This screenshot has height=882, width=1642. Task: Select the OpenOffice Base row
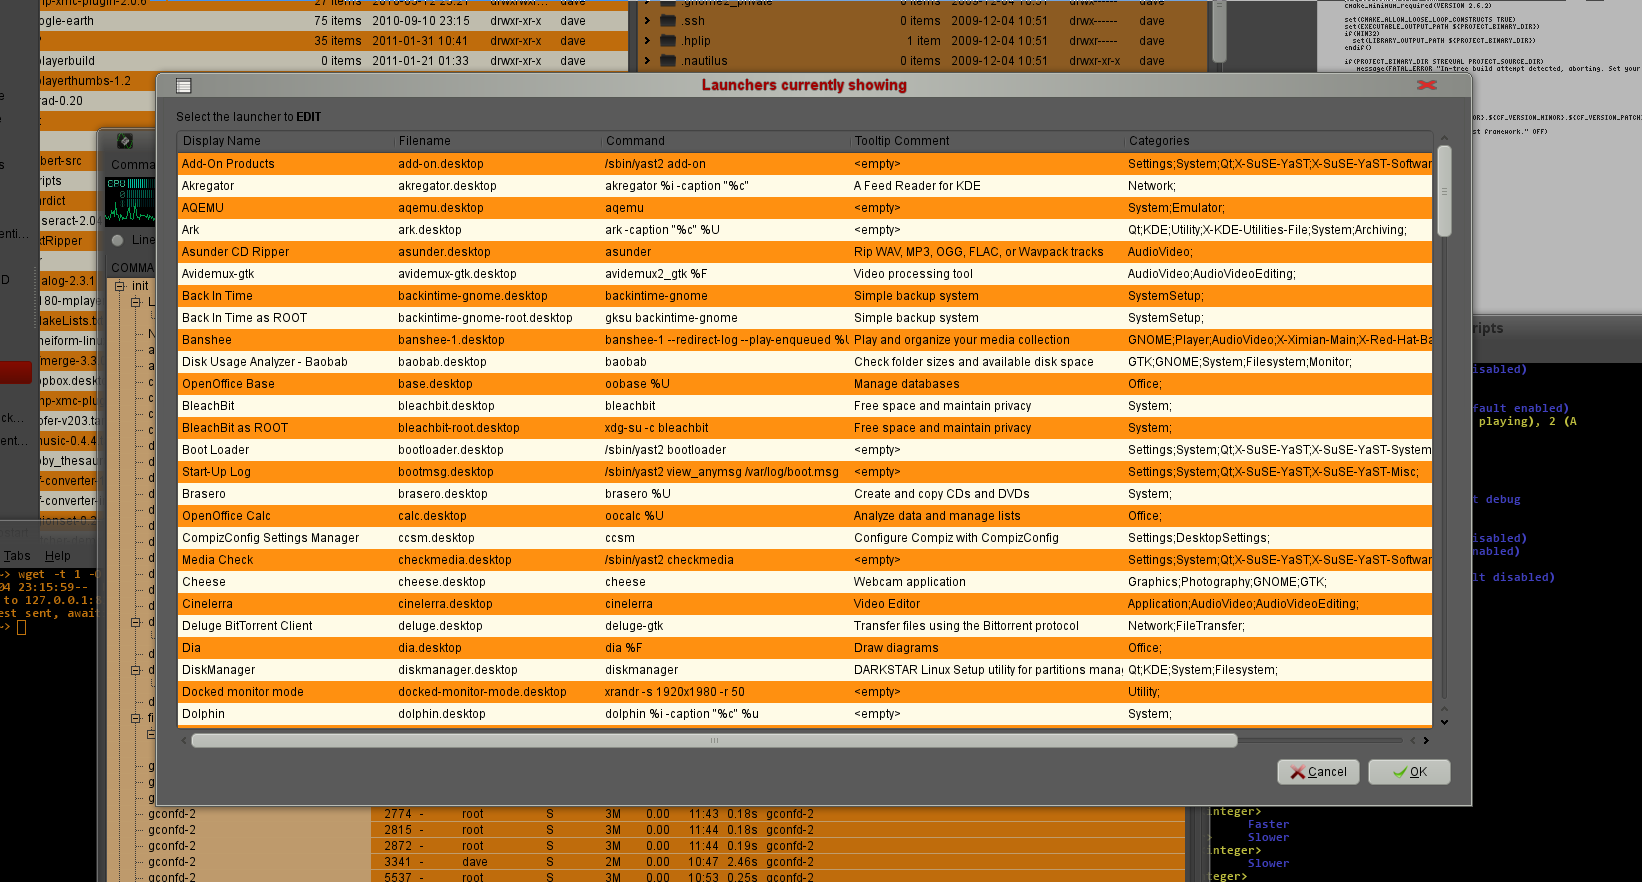pos(805,384)
